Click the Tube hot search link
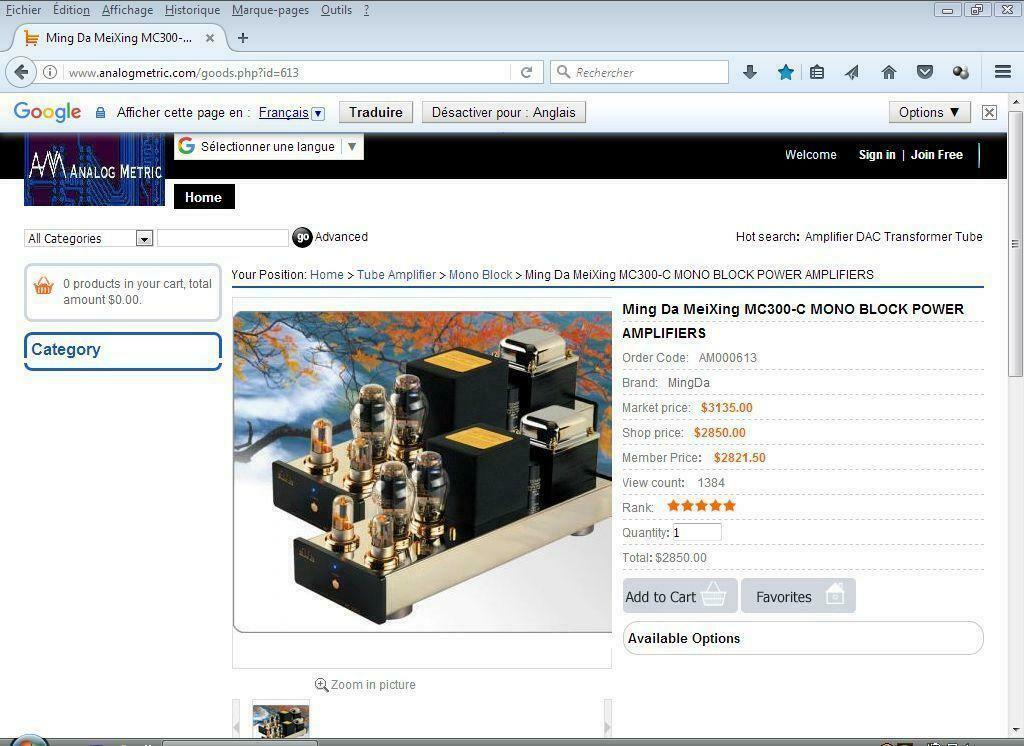Image resolution: width=1024 pixels, height=746 pixels. tap(968, 236)
